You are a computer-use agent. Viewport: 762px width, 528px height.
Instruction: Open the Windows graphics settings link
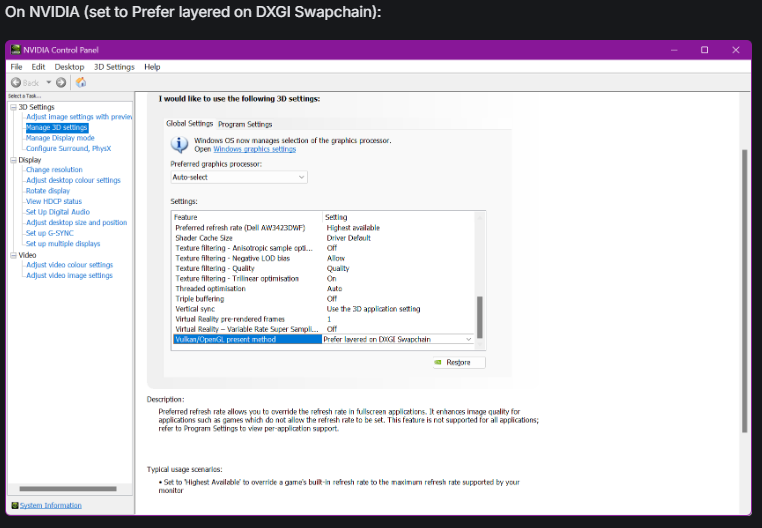pos(254,149)
